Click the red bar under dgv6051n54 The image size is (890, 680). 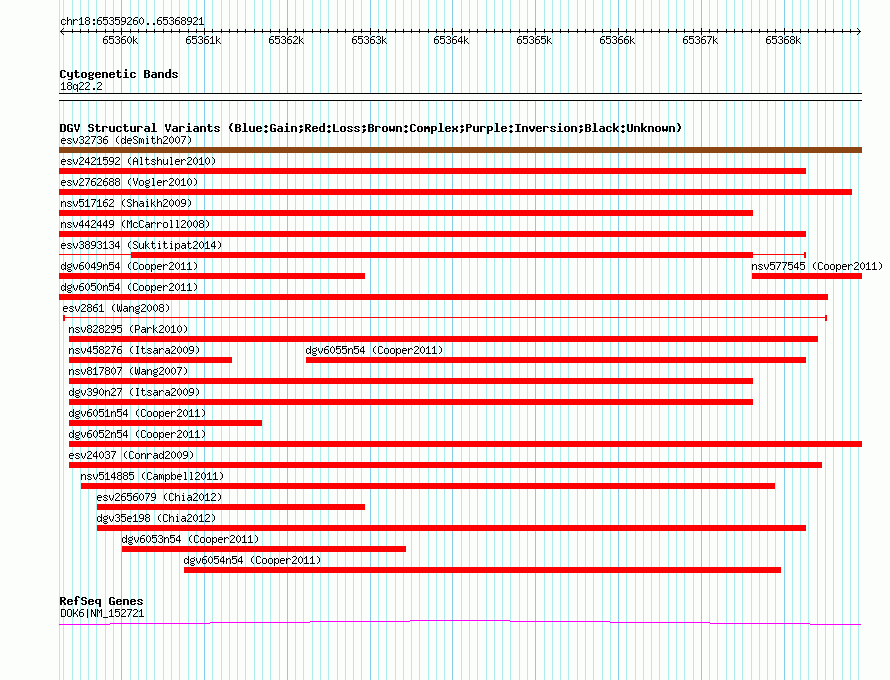coord(165,423)
